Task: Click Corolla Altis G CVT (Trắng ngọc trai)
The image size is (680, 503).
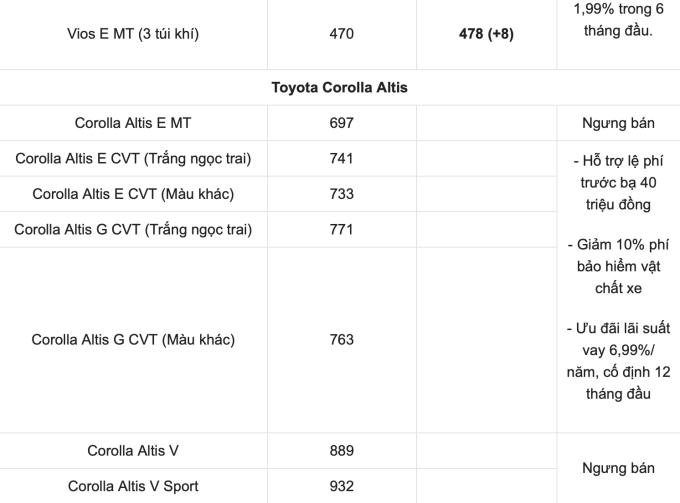Action: coord(133,229)
